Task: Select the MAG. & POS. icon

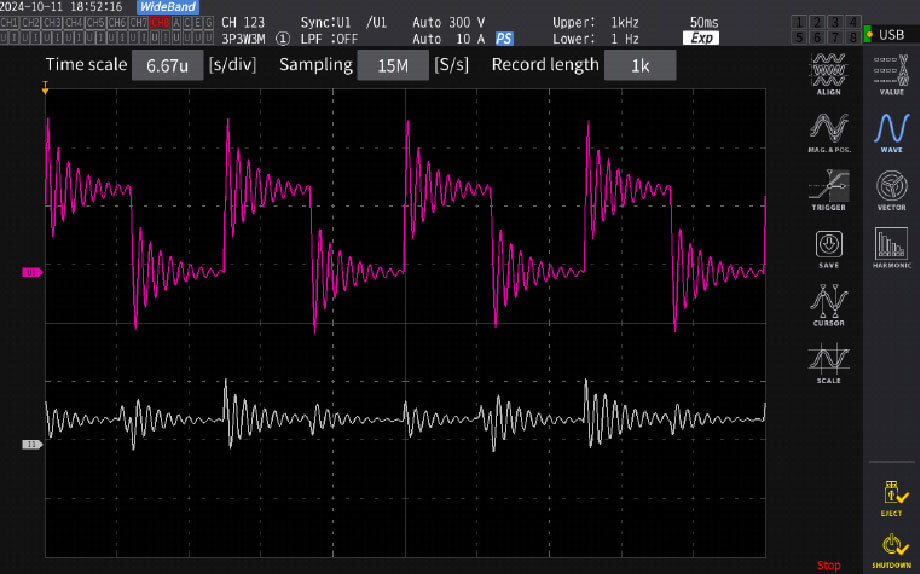Action: coord(828,132)
